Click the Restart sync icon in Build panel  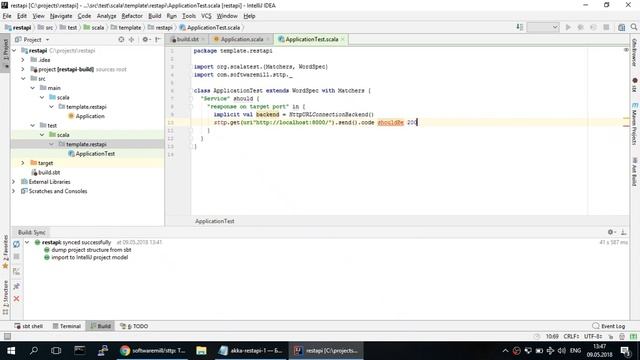(16, 244)
